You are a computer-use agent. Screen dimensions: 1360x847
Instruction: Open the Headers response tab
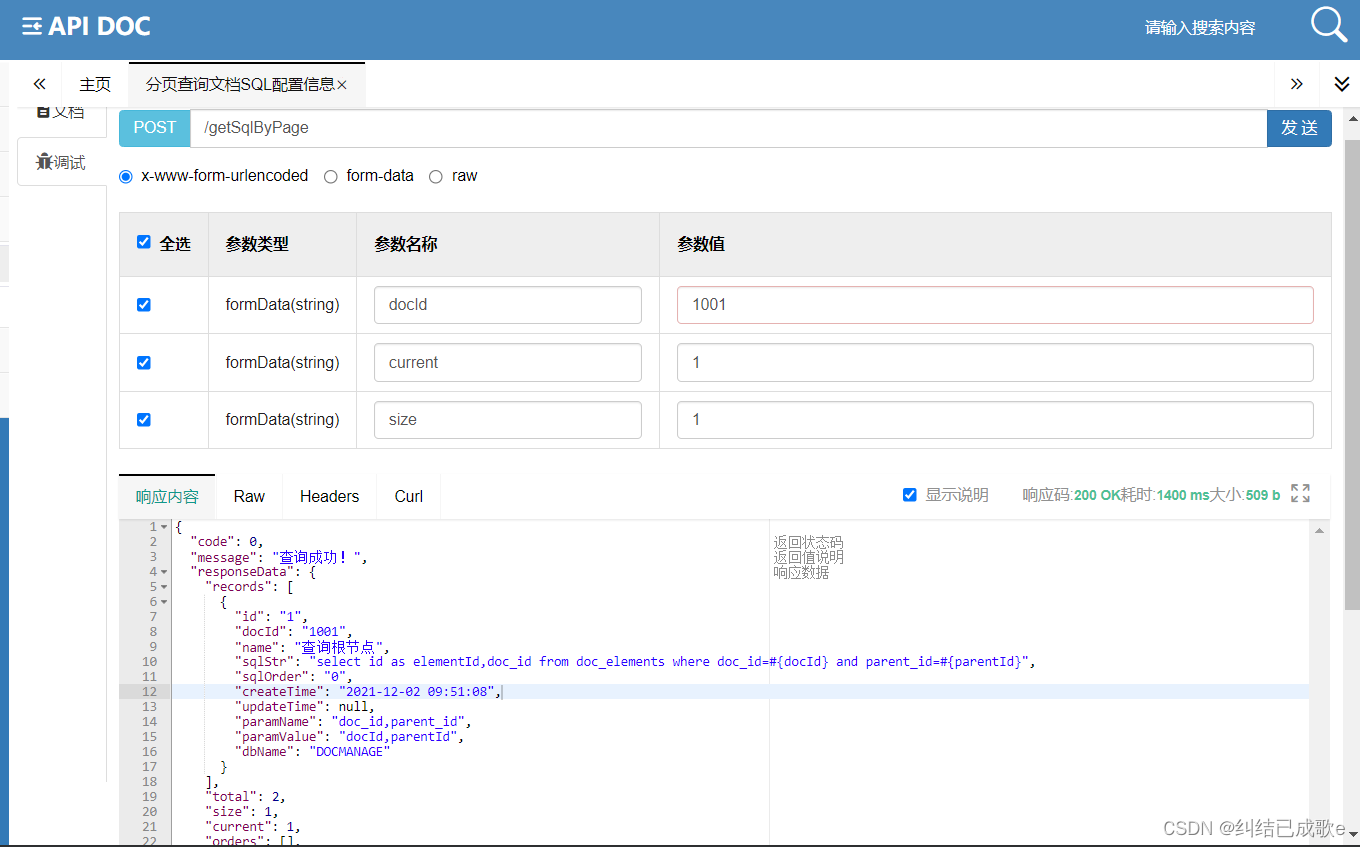click(x=329, y=496)
